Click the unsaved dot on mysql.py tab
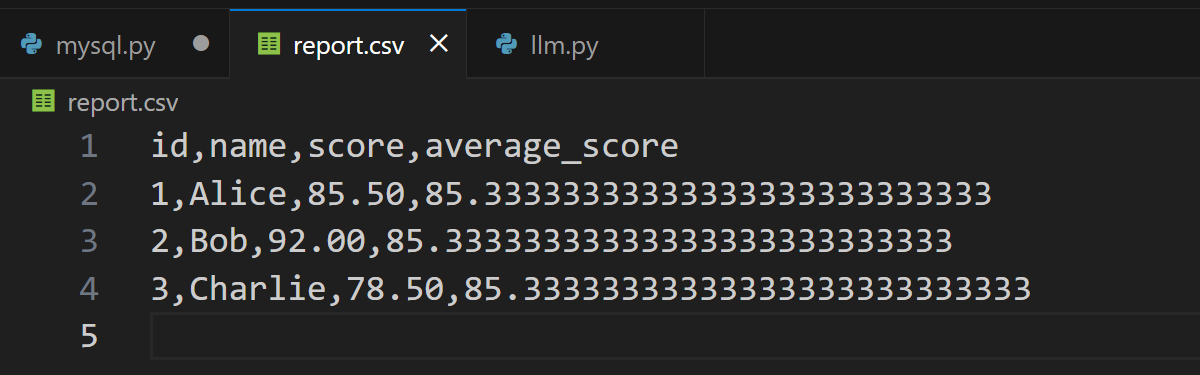Viewport: 1200px width, 375px height. (x=201, y=44)
